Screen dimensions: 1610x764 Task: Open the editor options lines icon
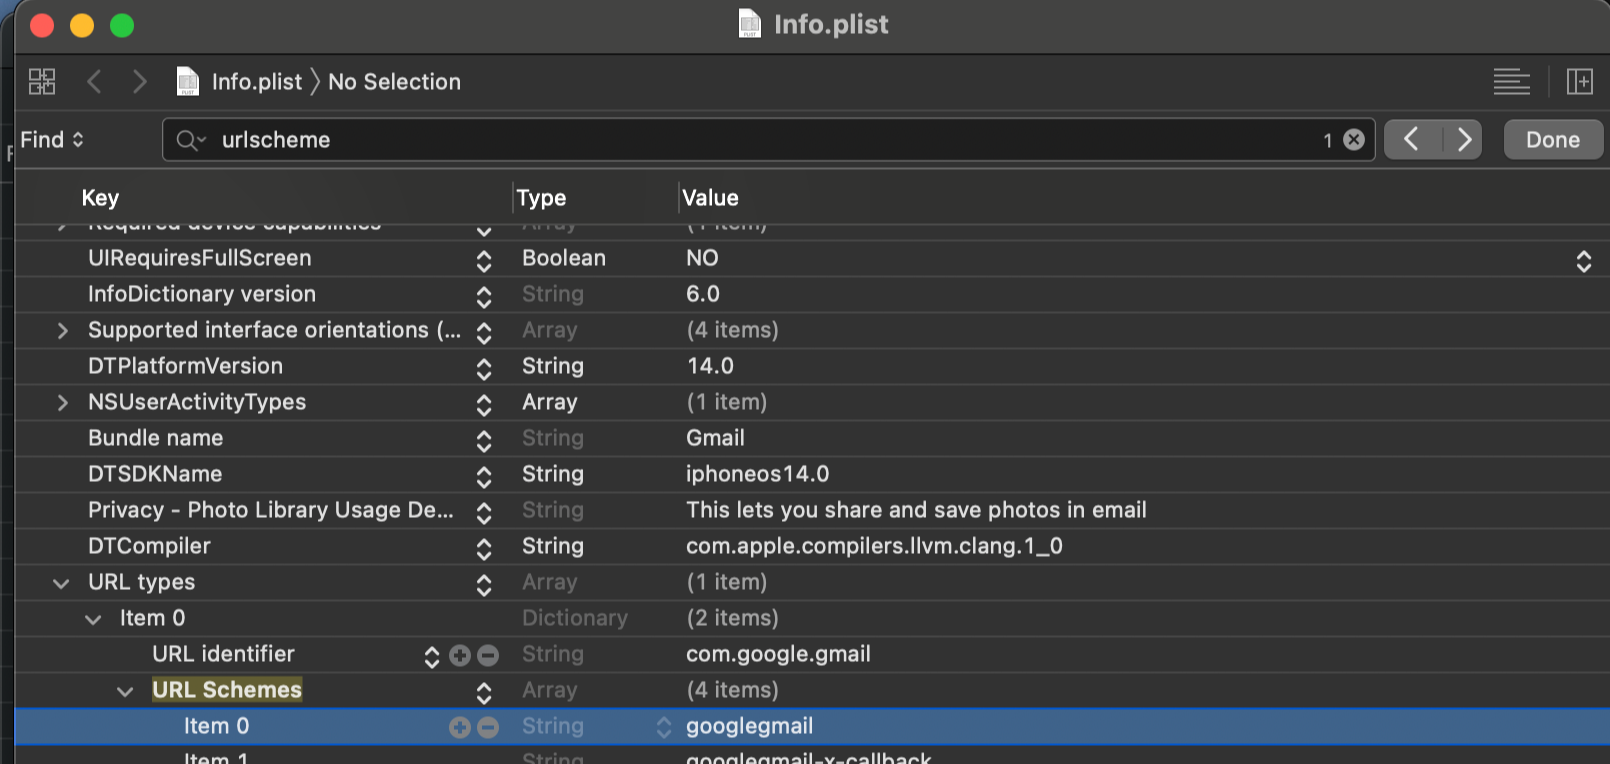click(x=1511, y=82)
